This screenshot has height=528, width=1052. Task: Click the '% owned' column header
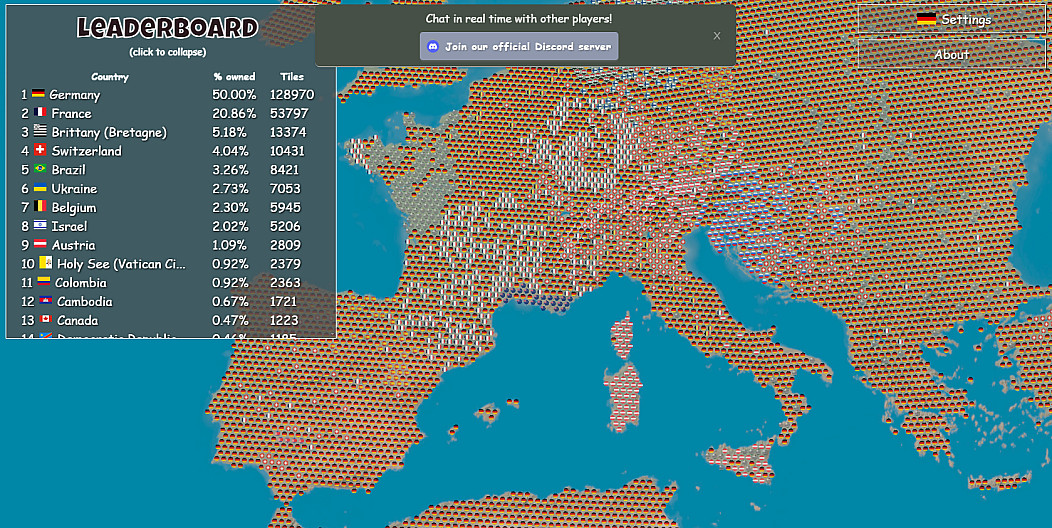coord(234,76)
